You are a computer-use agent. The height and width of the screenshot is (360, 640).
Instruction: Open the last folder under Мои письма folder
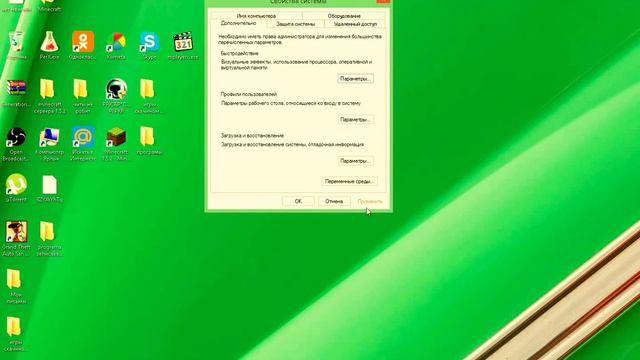pos(14,327)
